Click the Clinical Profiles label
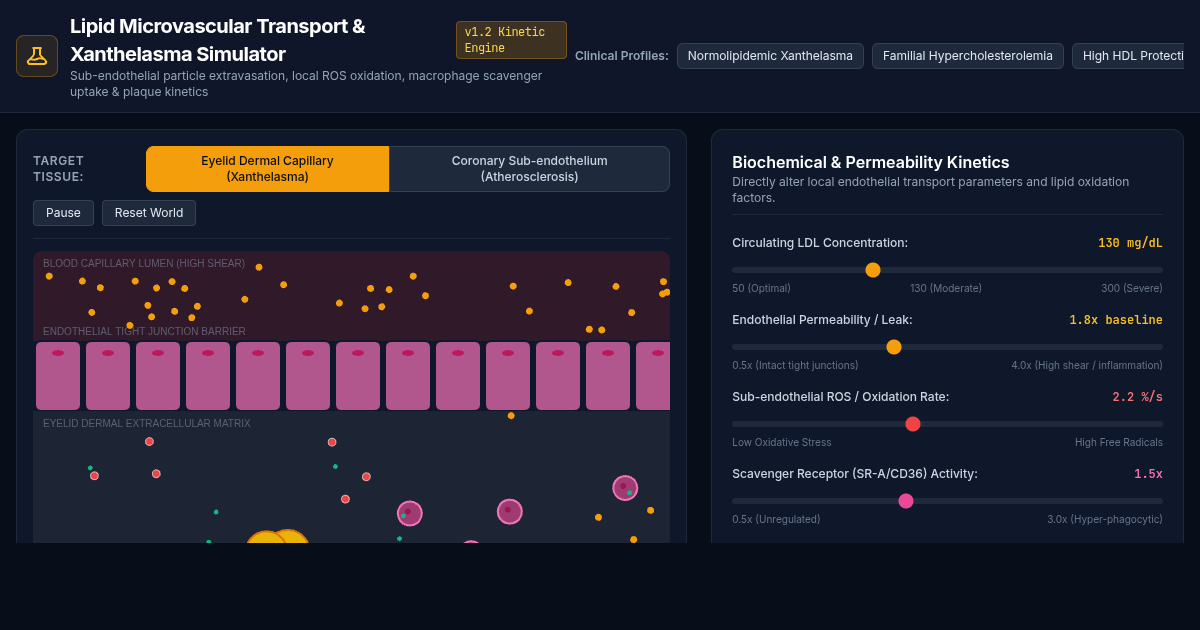Image resolution: width=1200 pixels, height=630 pixels. pos(622,56)
